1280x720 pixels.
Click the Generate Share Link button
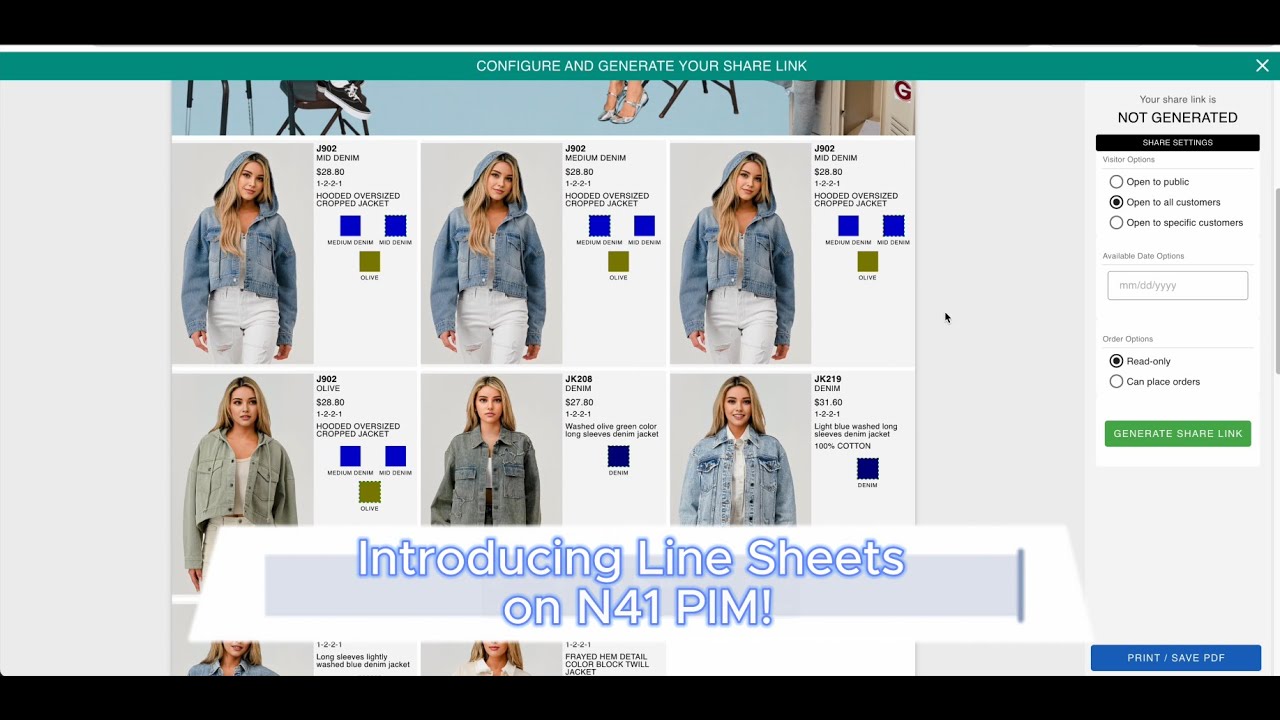coord(1177,434)
